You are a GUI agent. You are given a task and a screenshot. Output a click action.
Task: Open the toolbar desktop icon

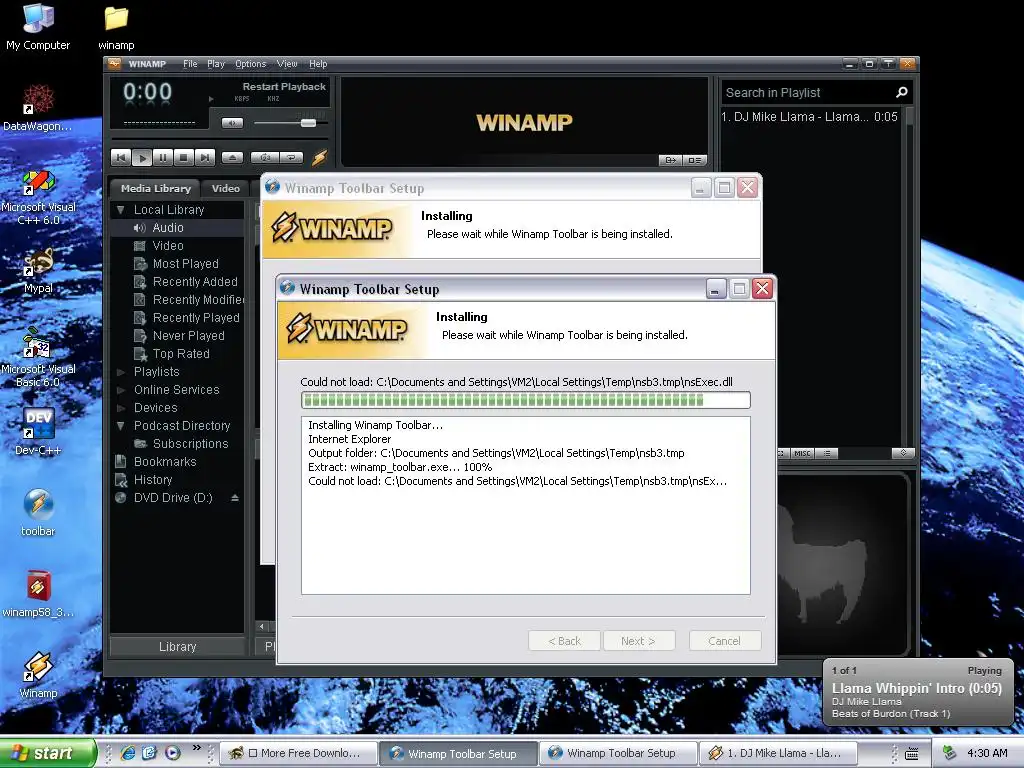(38, 513)
